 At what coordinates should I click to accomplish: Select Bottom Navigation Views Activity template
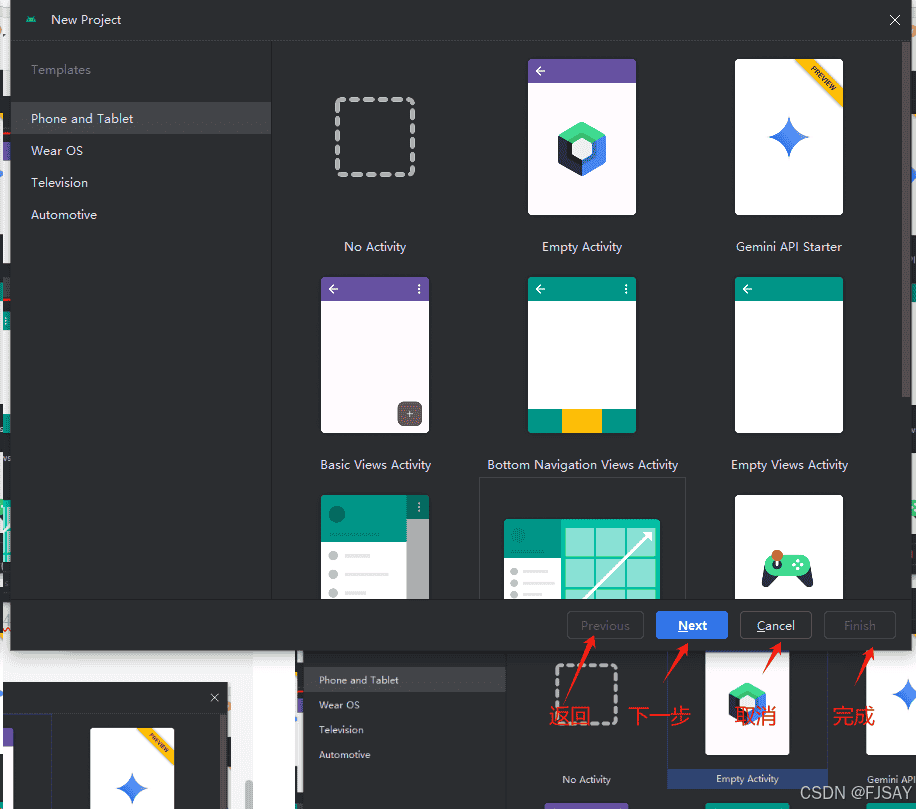click(581, 355)
